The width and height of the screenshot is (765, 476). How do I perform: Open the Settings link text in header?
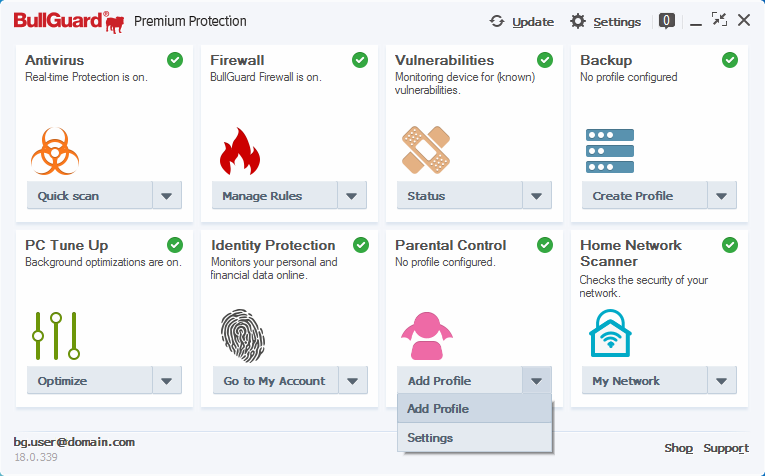(617, 22)
